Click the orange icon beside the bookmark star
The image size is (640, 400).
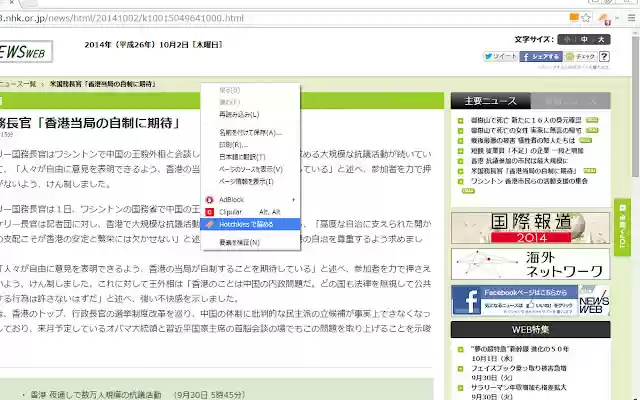pos(574,17)
